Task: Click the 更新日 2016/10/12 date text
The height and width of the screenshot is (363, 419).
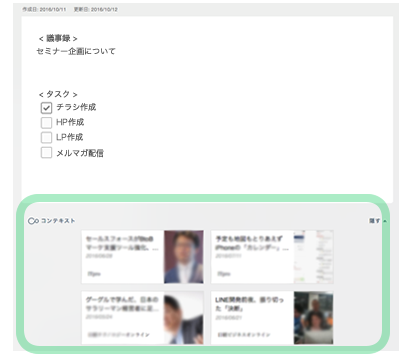Action: (x=96, y=10)
